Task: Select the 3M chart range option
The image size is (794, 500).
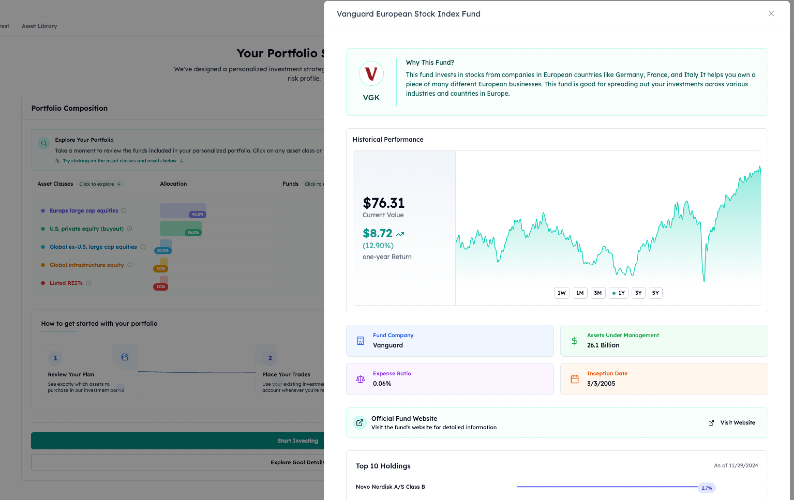Action: tap(598, 293)
